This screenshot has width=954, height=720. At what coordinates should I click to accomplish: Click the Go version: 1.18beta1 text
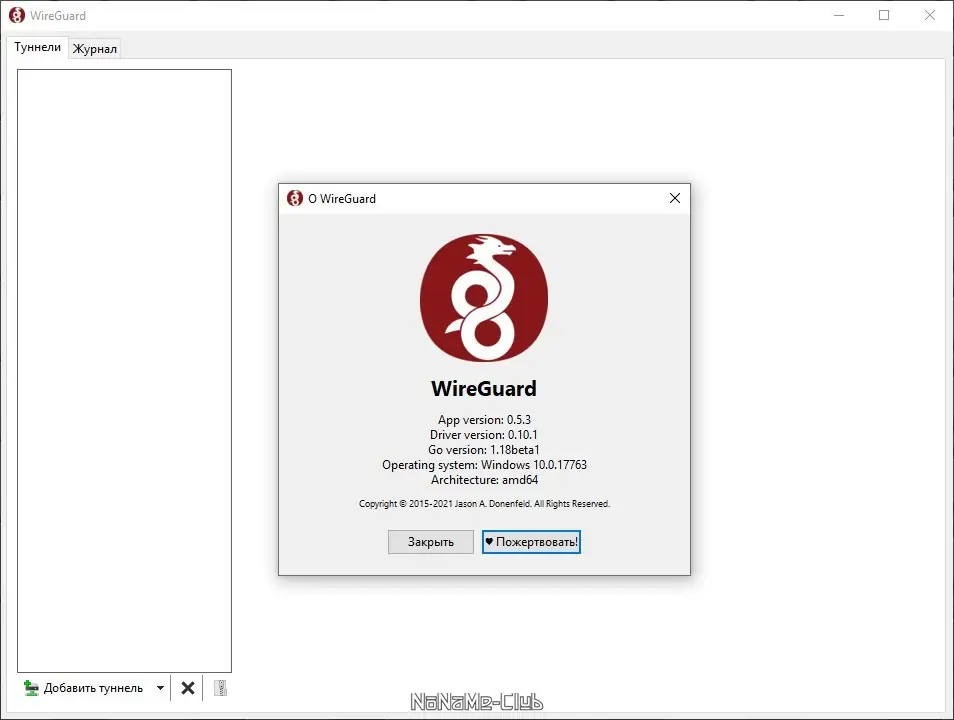coord(484,450)
